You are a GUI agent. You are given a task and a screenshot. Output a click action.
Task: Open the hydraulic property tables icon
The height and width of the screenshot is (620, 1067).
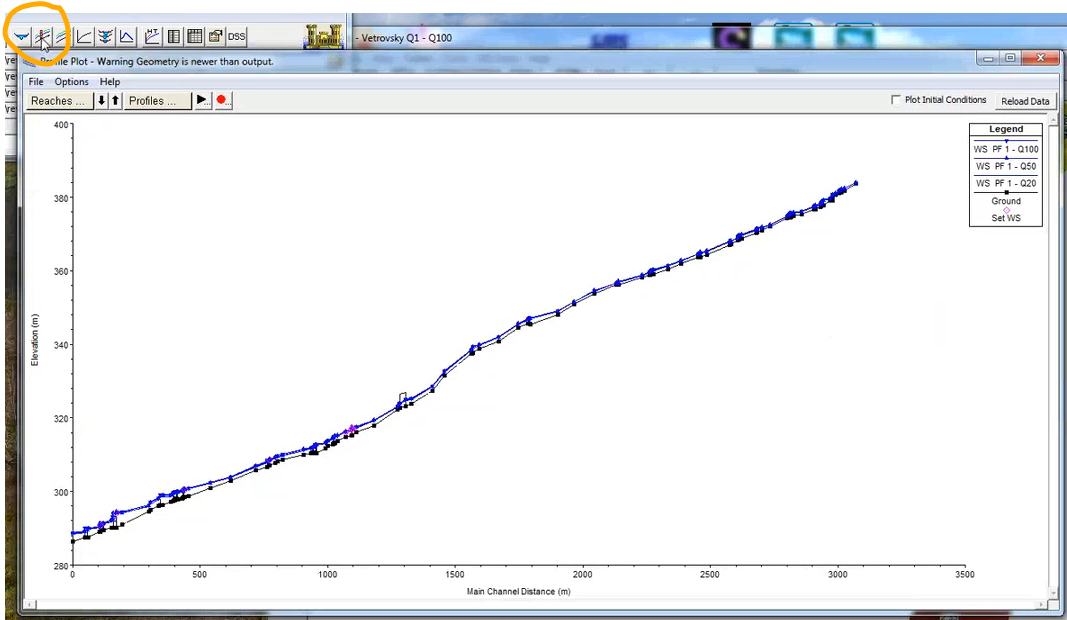[152, 37]
